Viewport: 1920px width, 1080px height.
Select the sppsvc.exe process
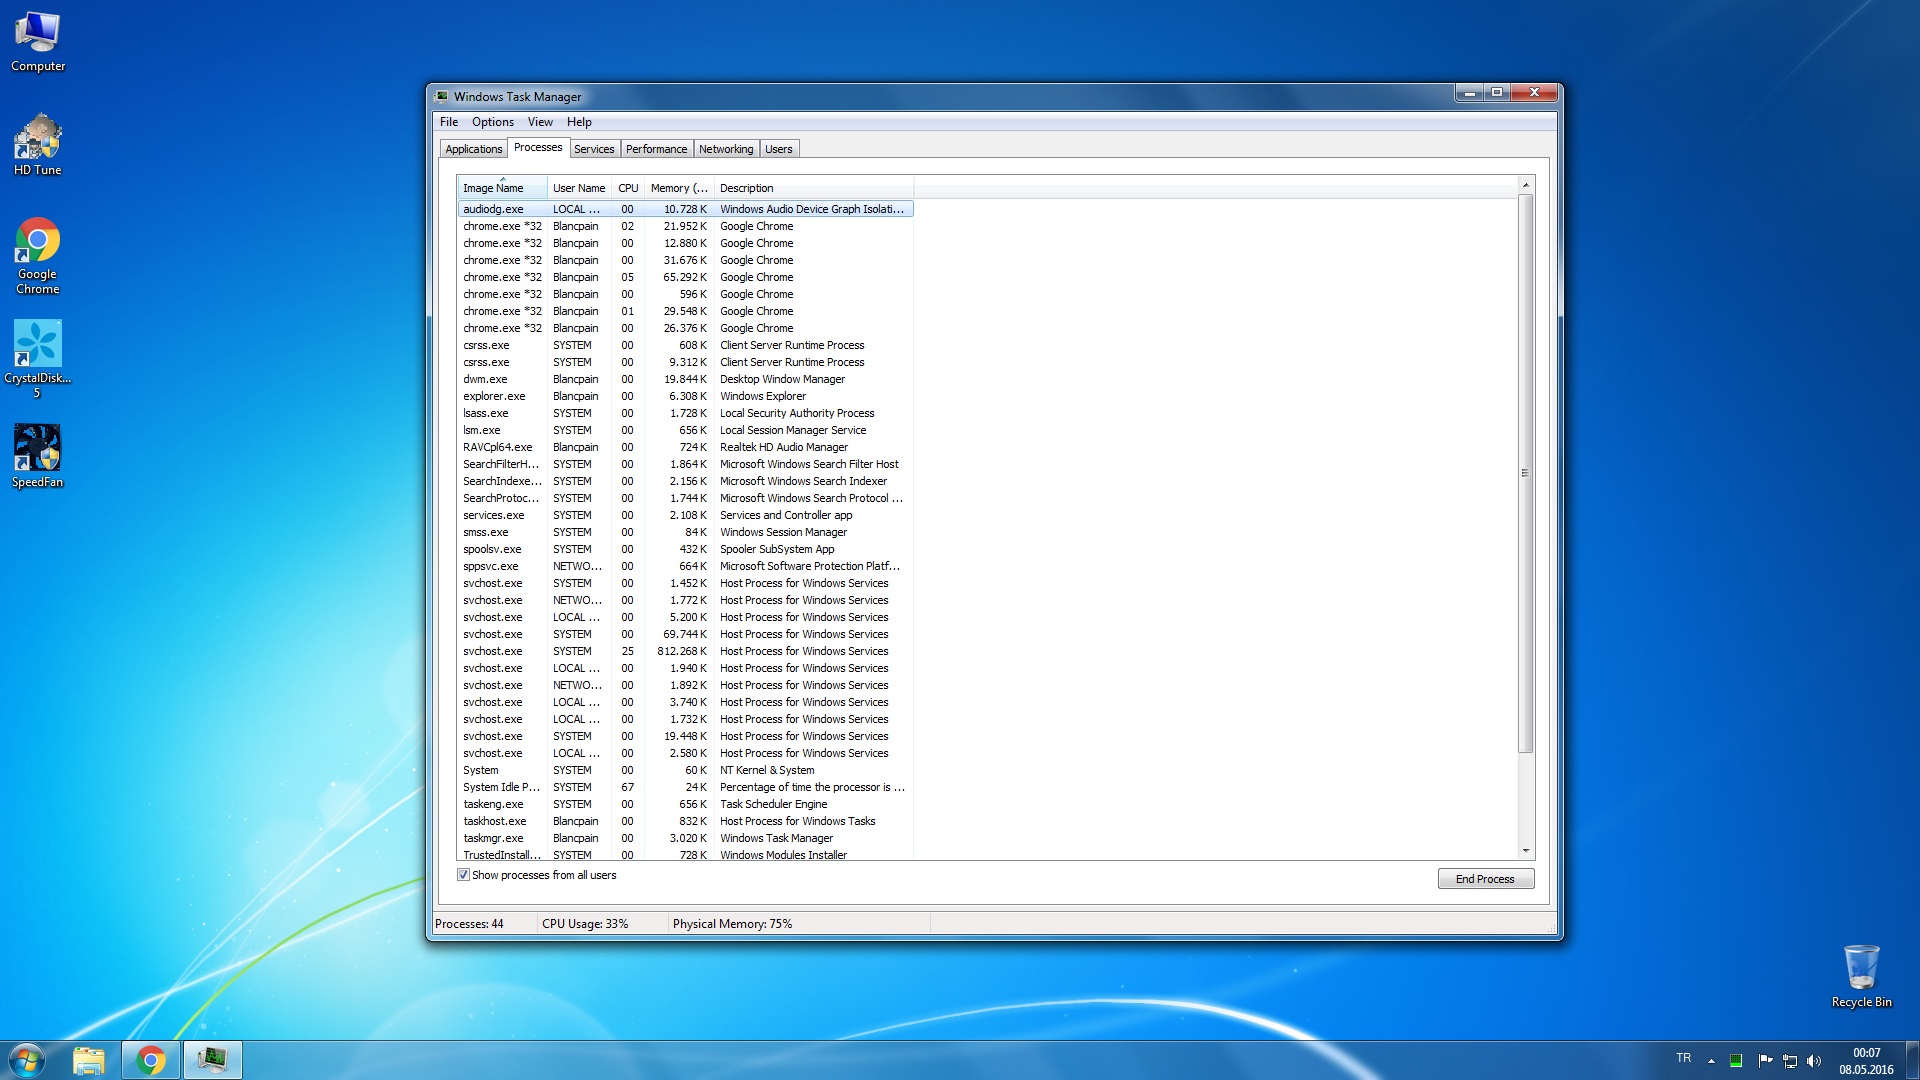coord(685,566)
